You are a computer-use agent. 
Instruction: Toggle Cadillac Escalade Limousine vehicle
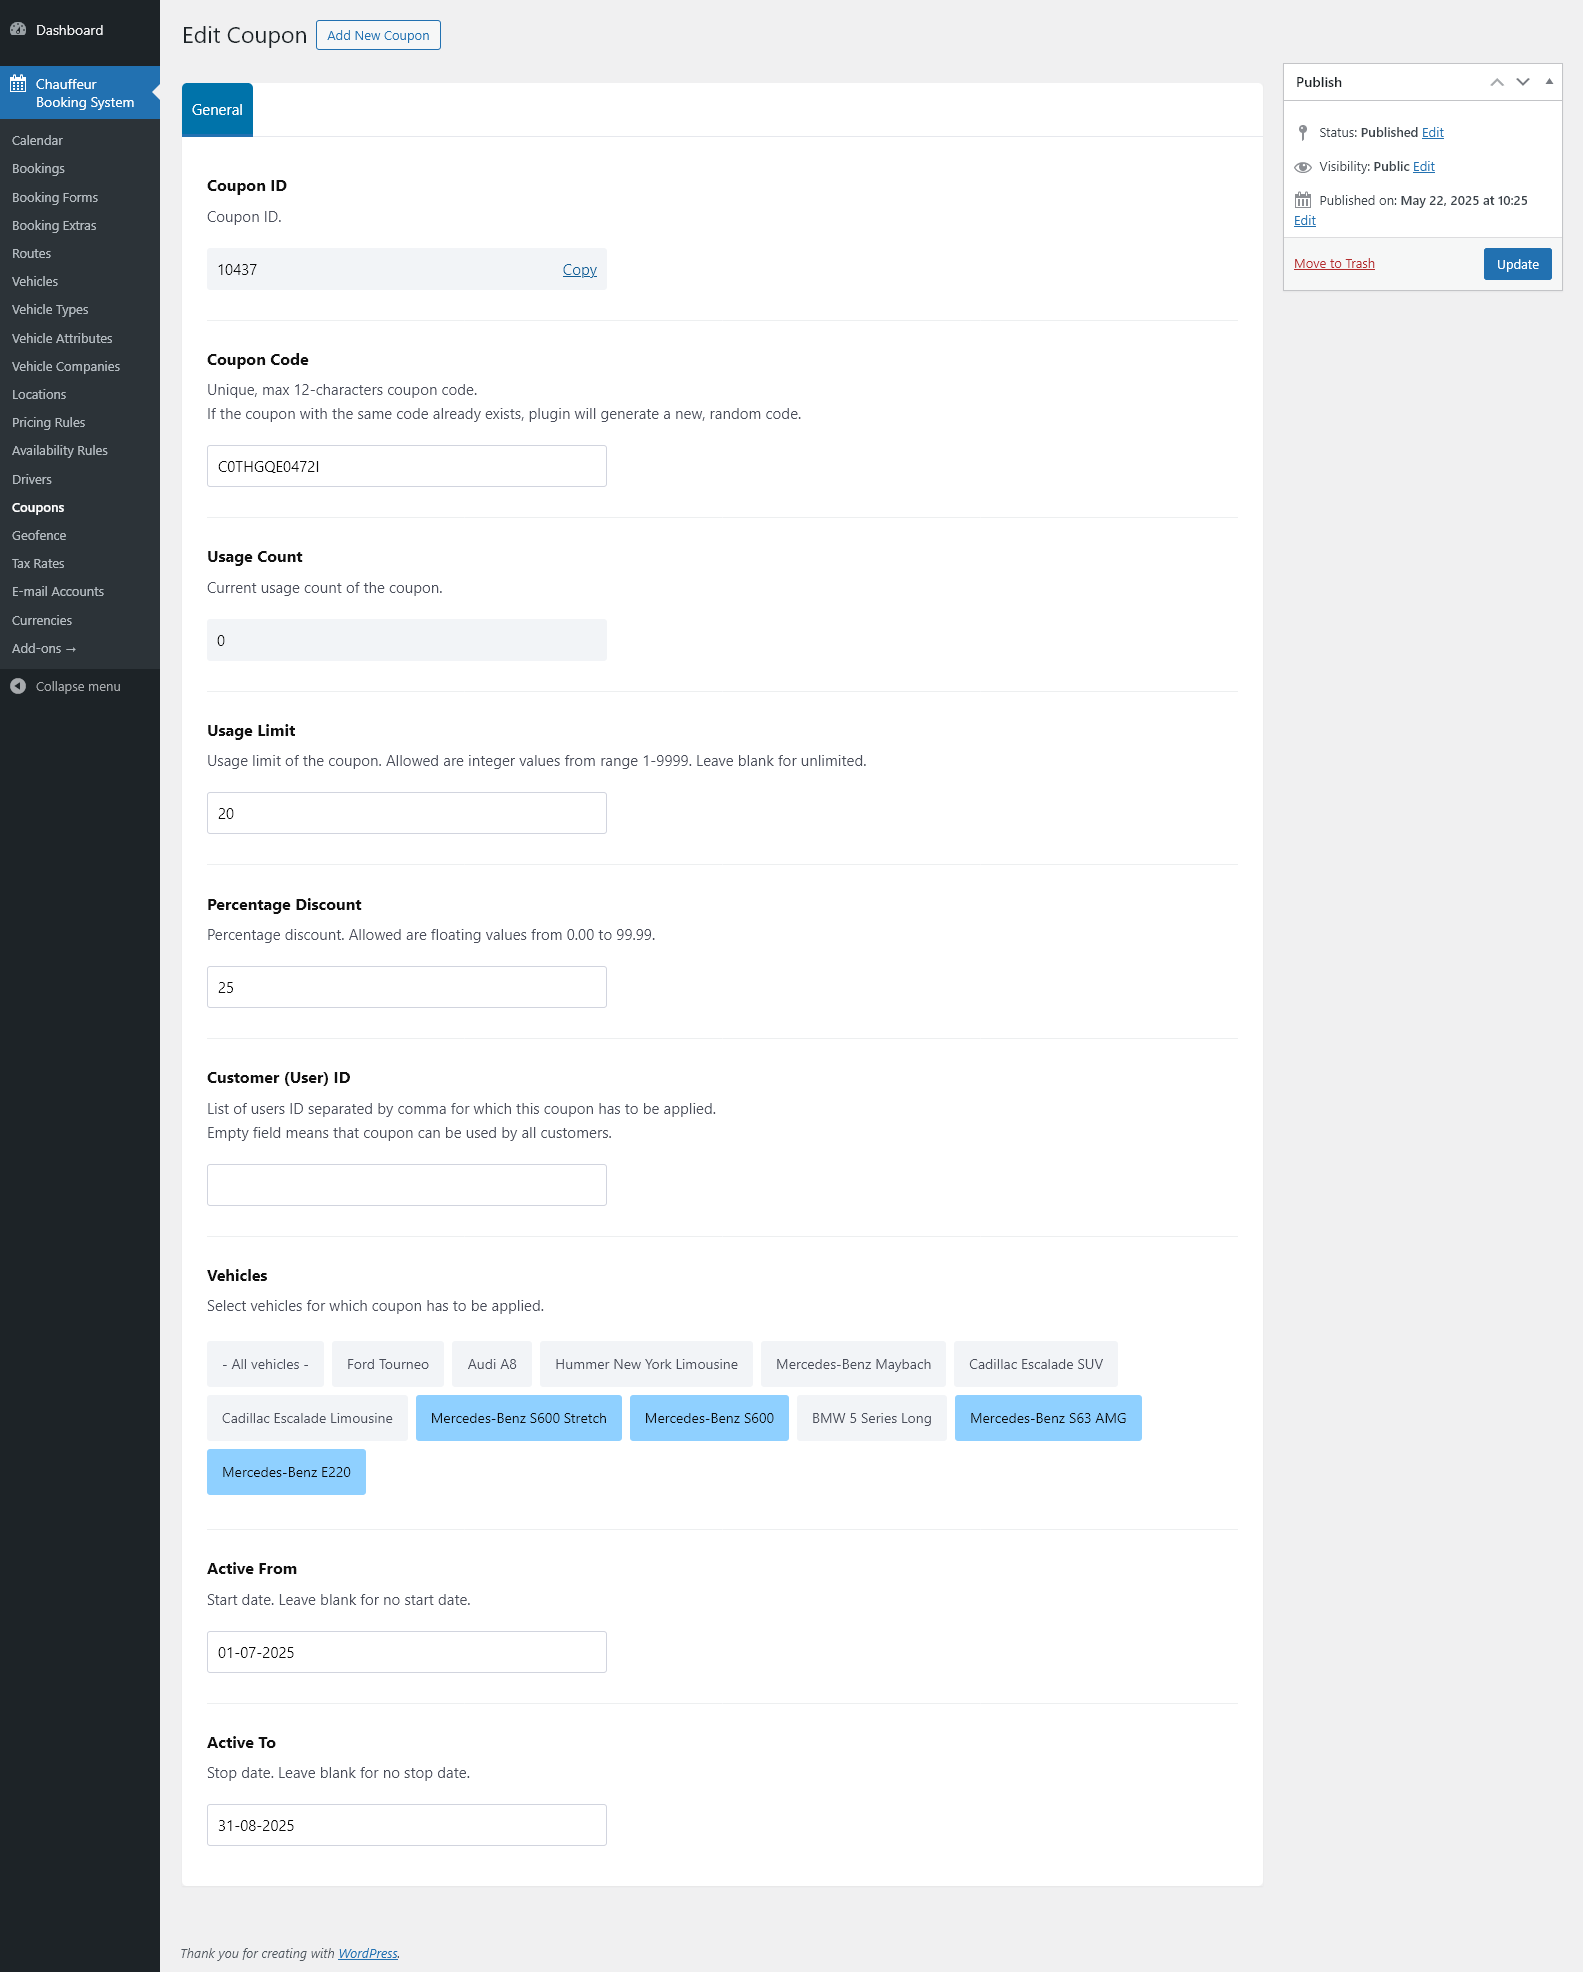click(307, 1418)
